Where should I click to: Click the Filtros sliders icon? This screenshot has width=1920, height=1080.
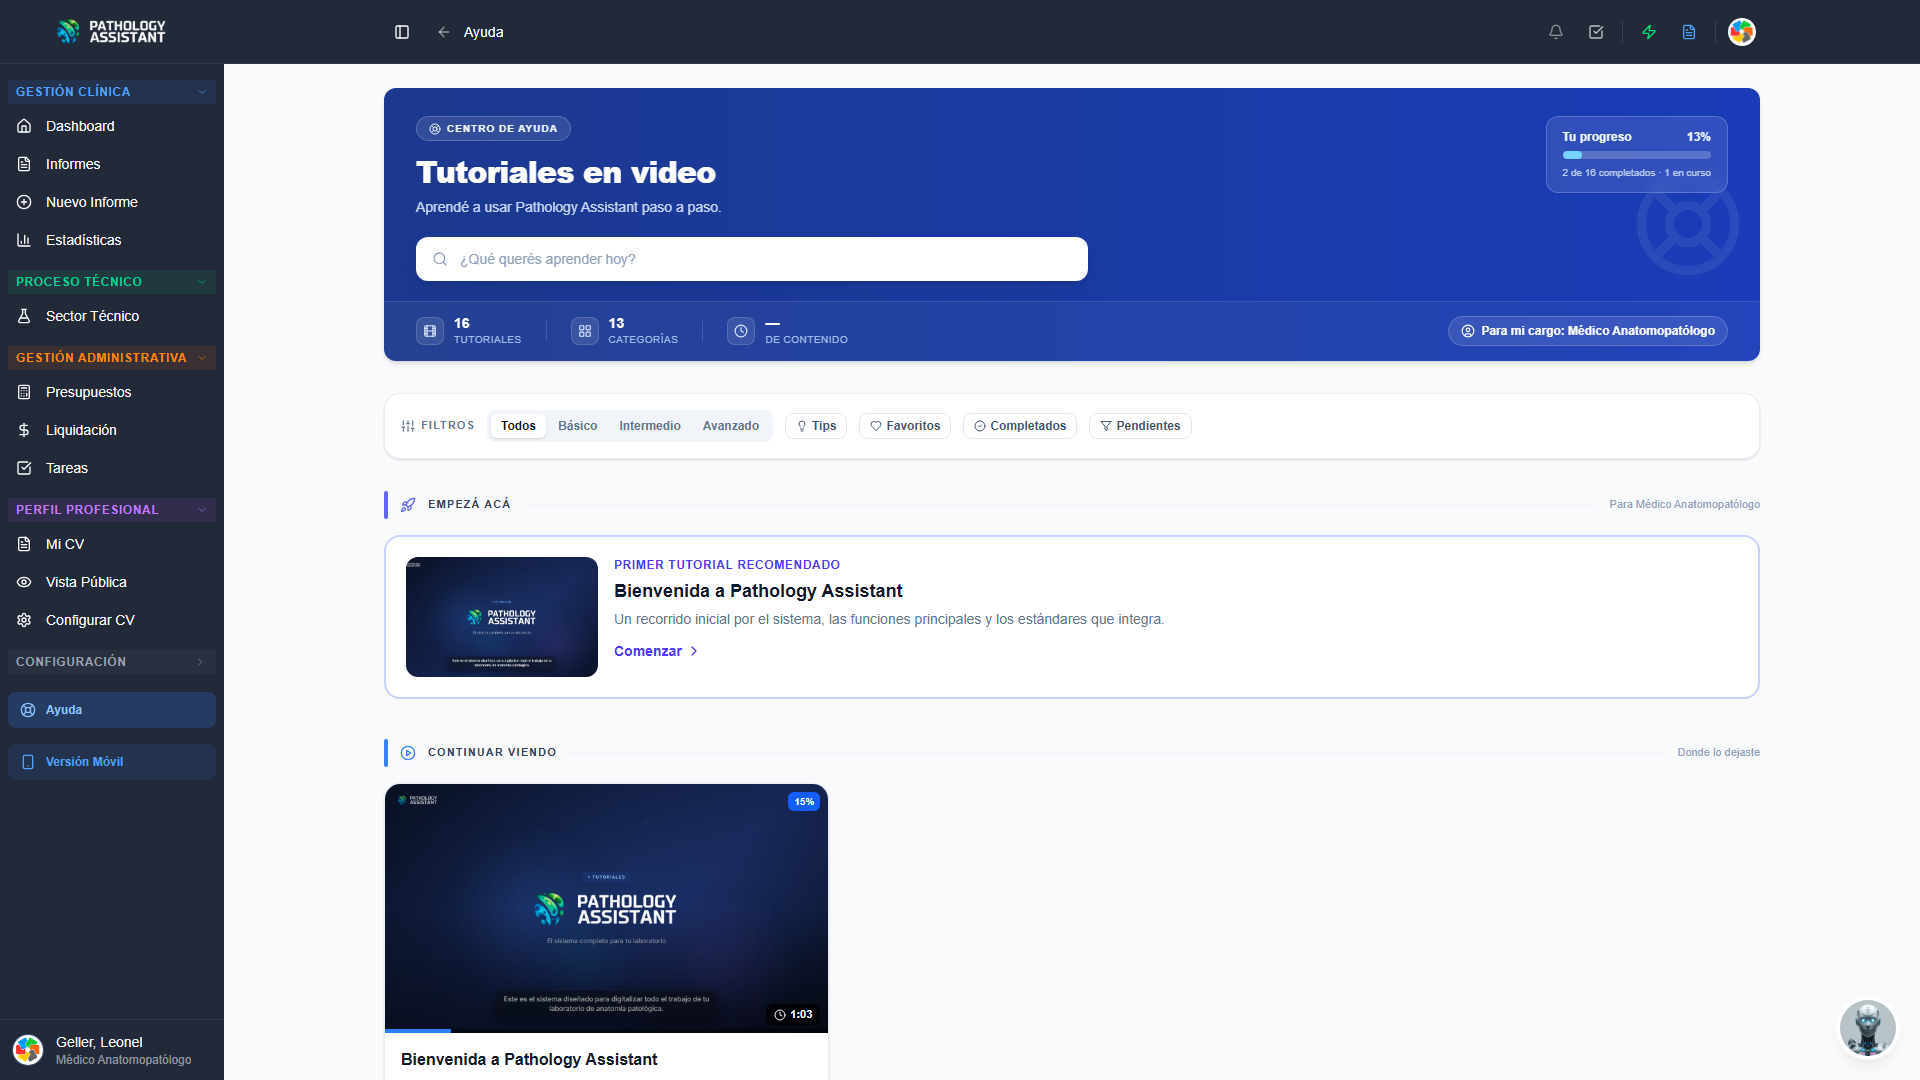(x=408, y=426)
